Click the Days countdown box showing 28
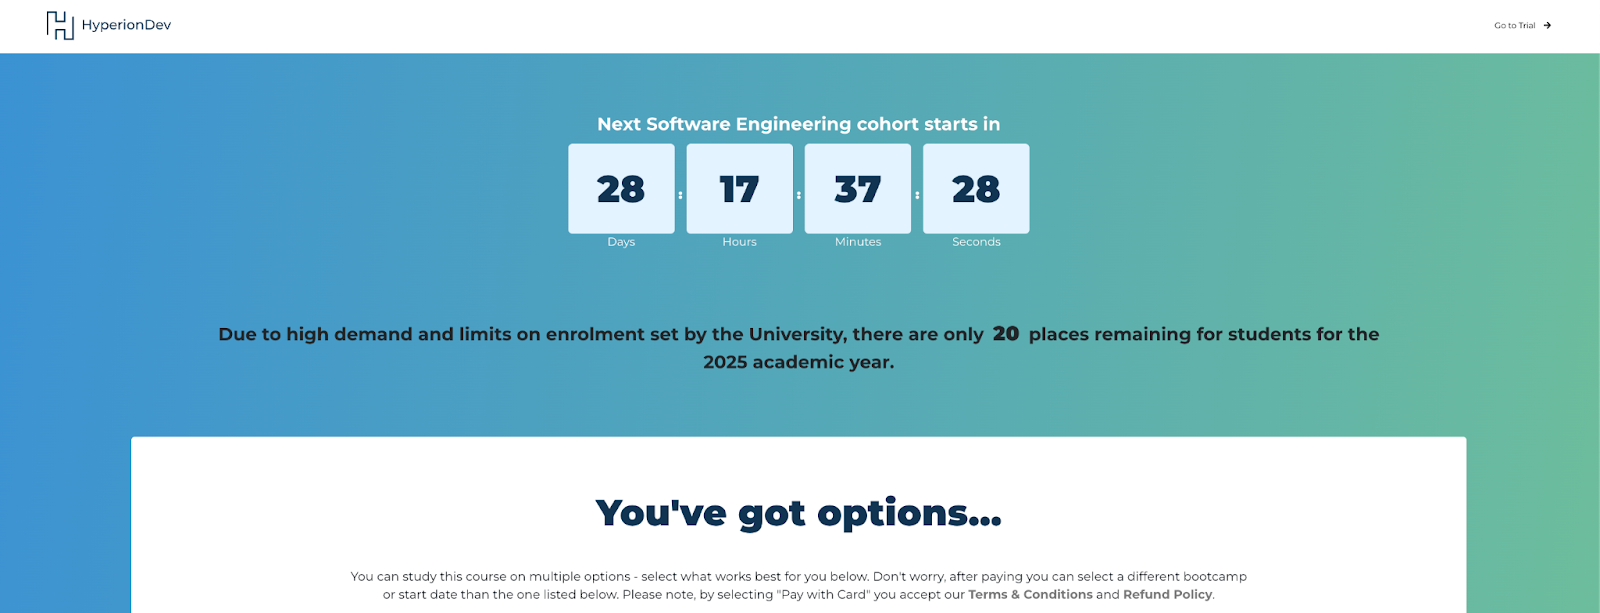The height and width of the screenshot is (613, 1600). [x=621, y=188]
